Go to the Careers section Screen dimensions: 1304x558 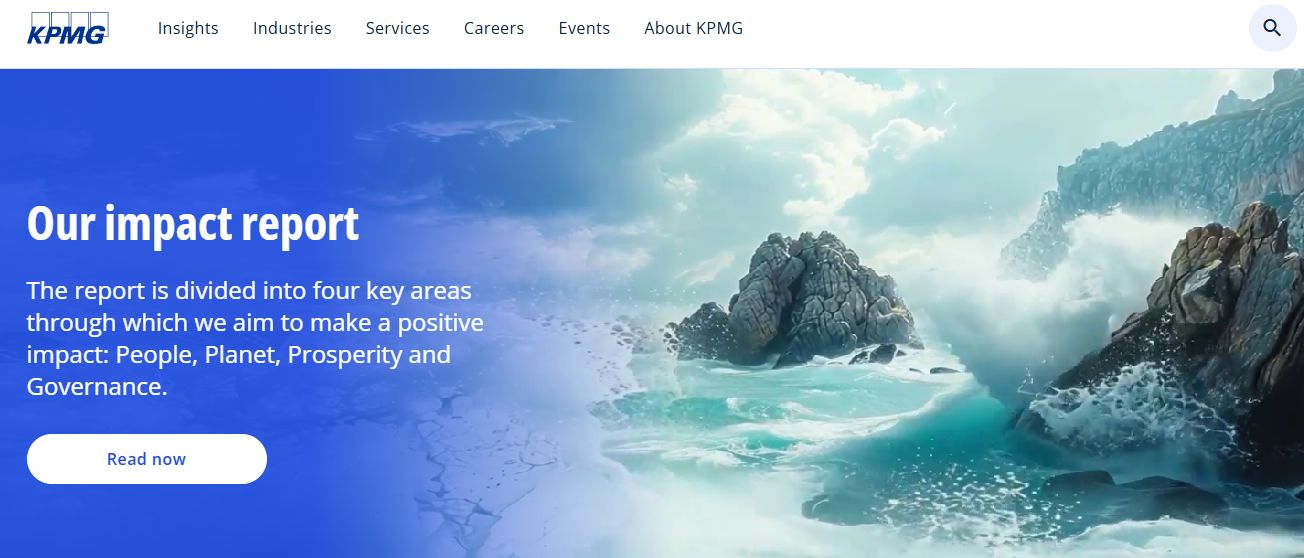(494, 28)
